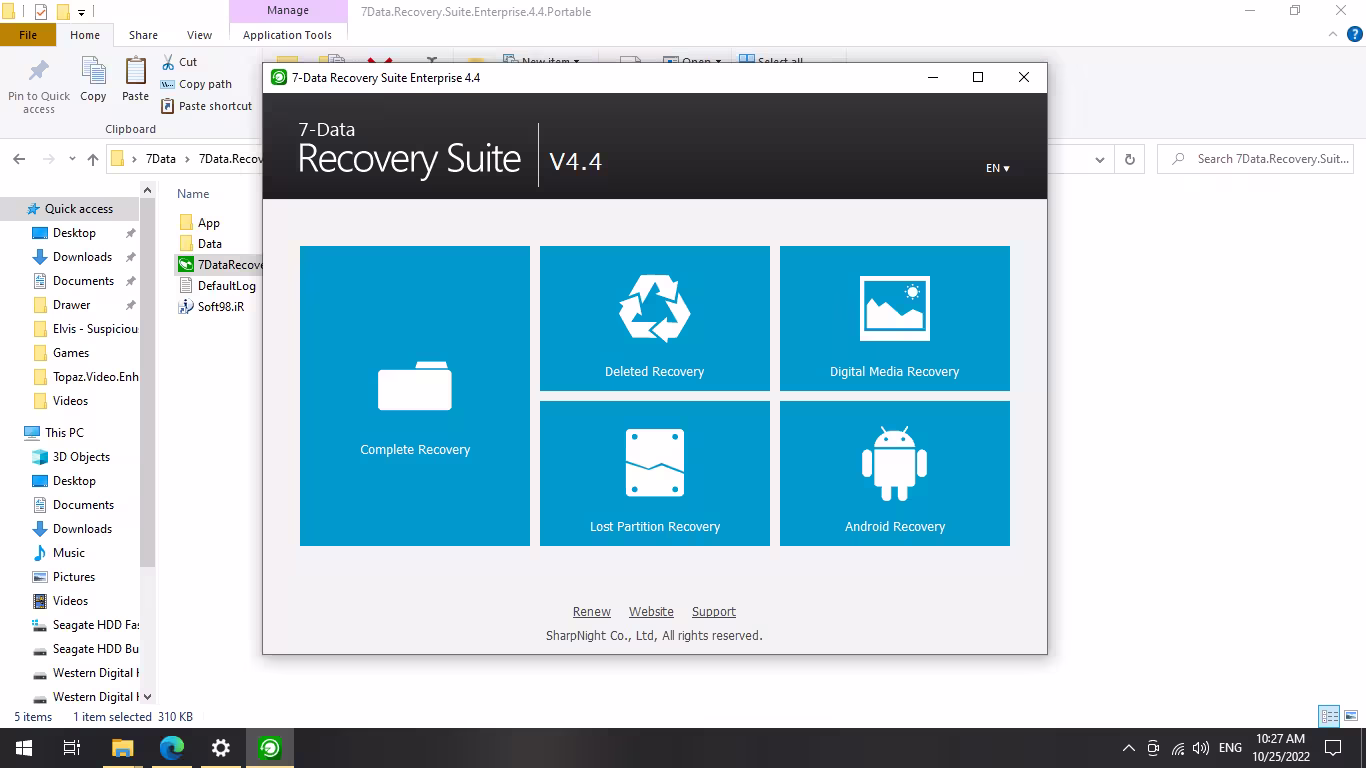Open the Website link
The width and height of the screenshot is (1366, 768).
651,612
